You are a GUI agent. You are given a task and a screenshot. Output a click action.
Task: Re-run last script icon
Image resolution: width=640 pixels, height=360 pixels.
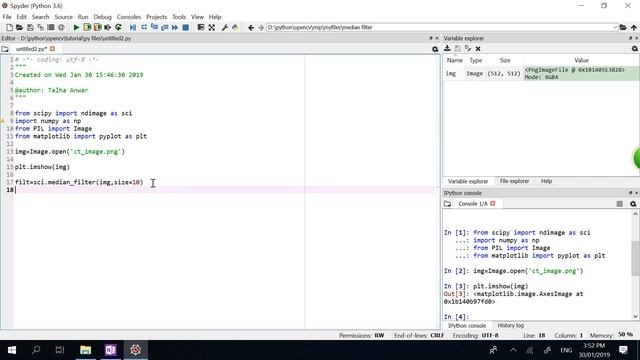coord(118,27)
